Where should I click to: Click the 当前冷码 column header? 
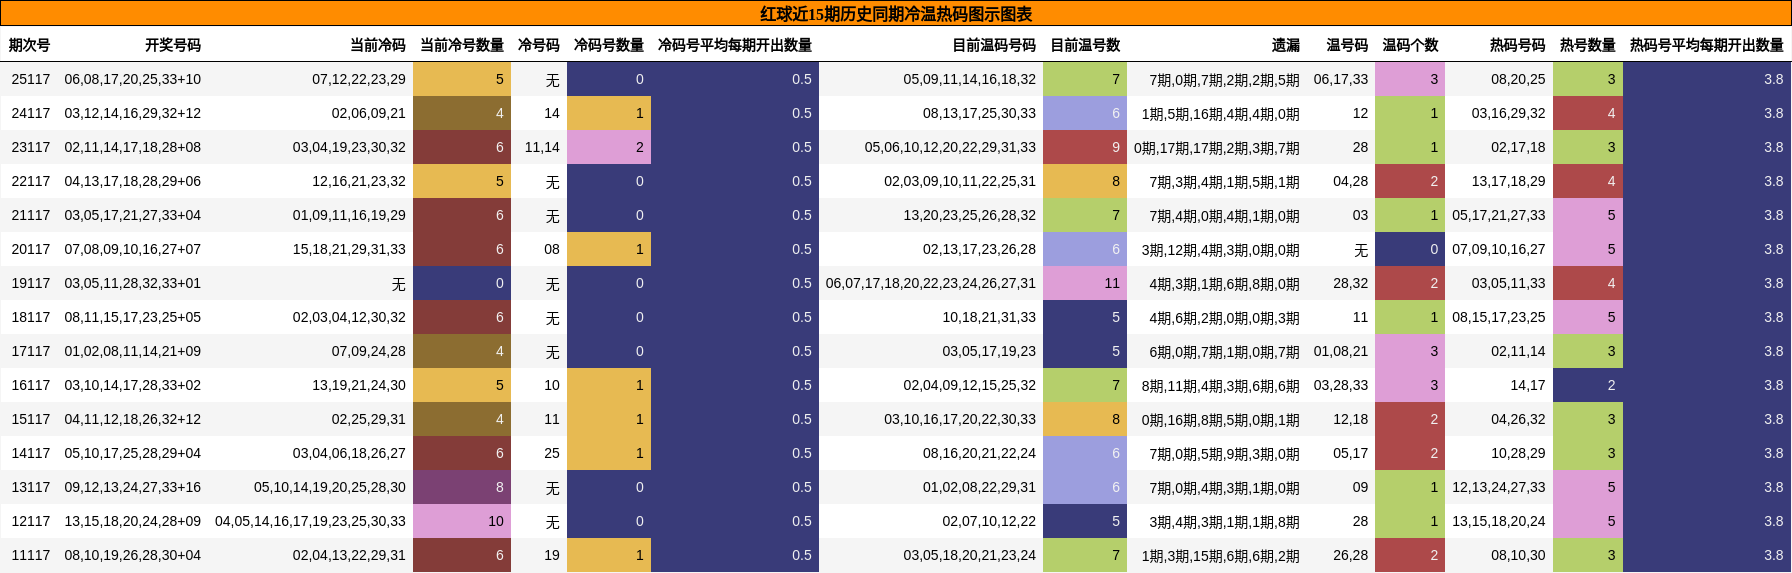[x=378, y=45]
